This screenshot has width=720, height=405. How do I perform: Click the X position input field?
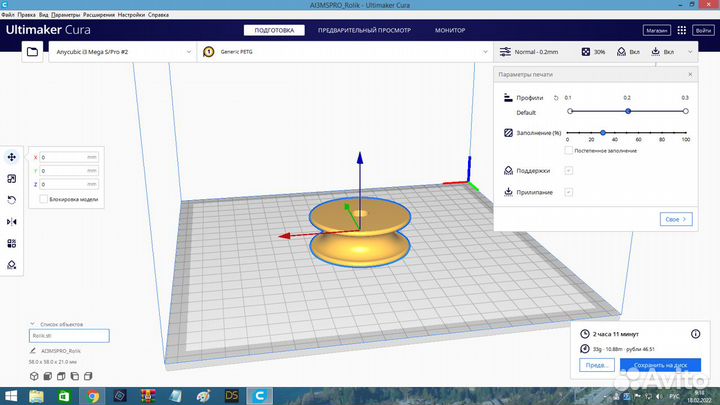65,157
